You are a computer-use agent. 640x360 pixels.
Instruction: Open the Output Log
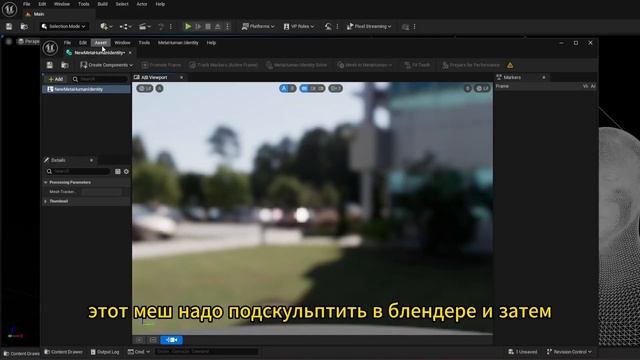pos(105,352)
